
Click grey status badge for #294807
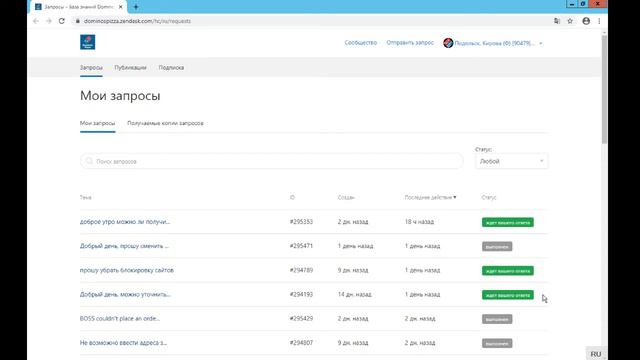(497, 343)
